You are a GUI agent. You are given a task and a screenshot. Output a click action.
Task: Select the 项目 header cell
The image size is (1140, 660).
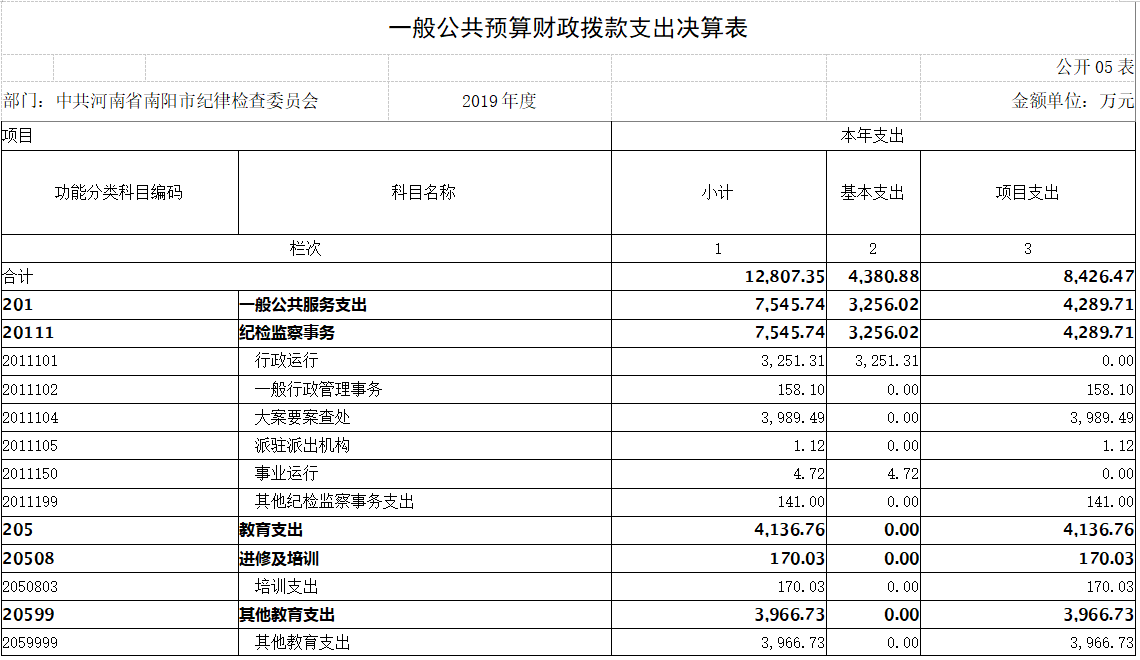coord(306,136)
